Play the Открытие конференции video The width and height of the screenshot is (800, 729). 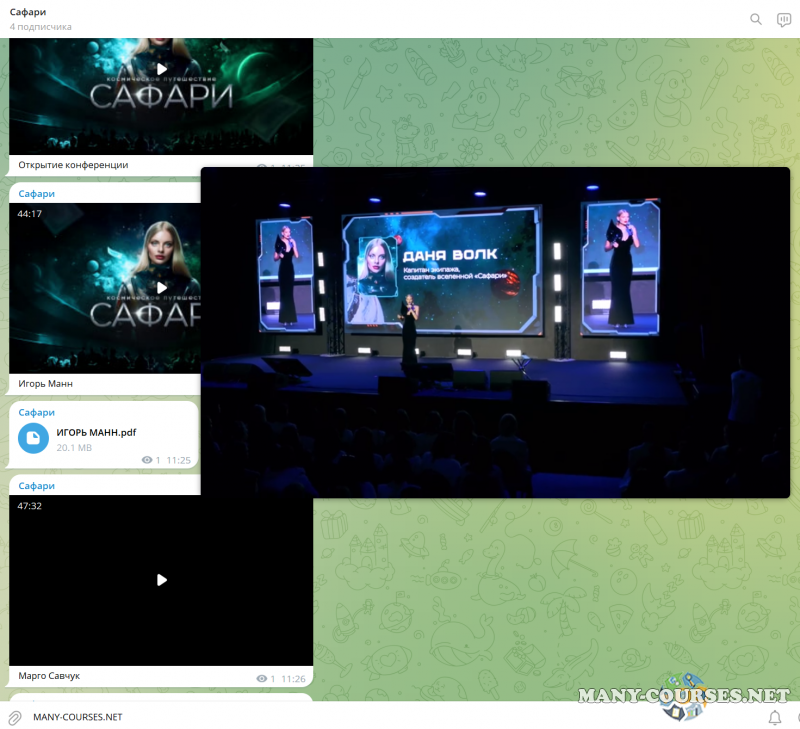(x=161, y=69)
